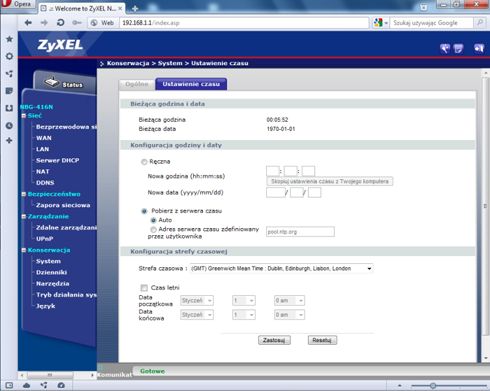Open WAN settings in sidebar
This screenshot has height=391, width=490.
(x=44, y=138)
